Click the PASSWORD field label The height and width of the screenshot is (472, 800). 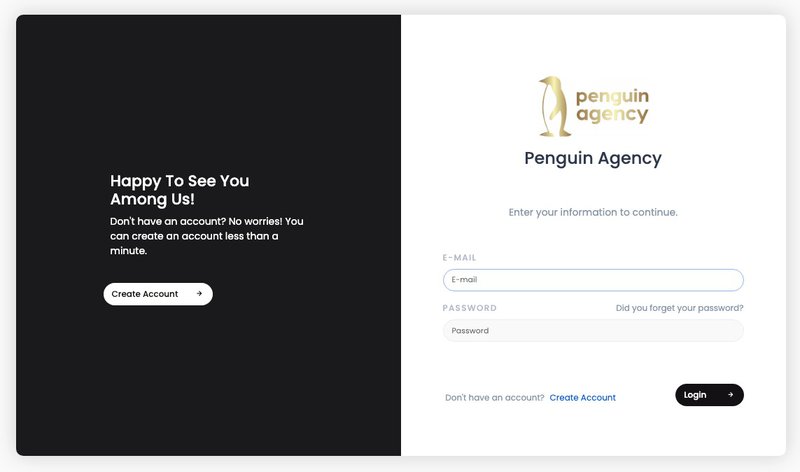(470, 308)
